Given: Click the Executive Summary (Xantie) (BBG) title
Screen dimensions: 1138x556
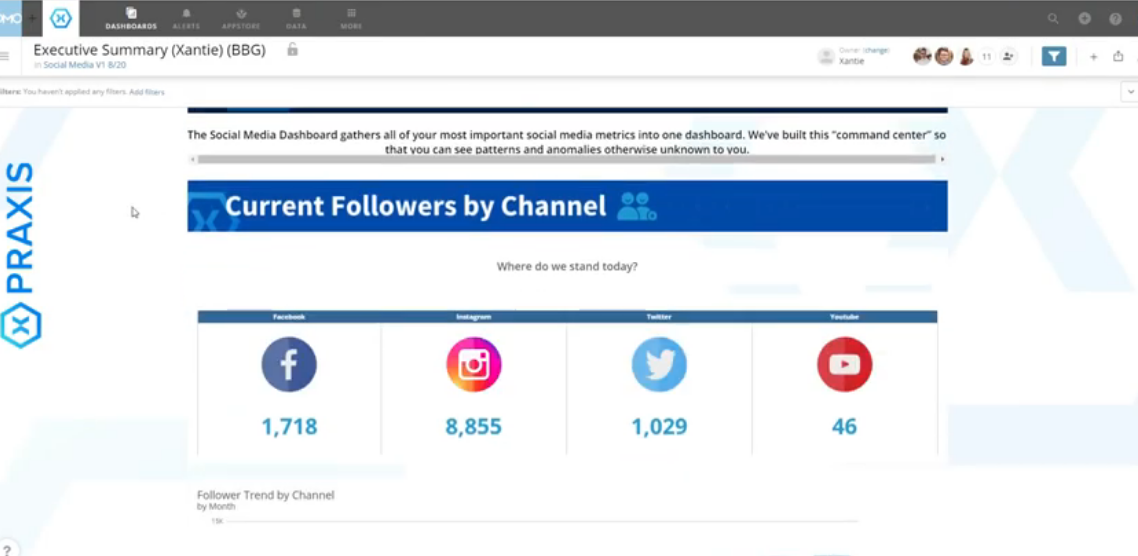Looking at the screenshot, I should tap(150, 50).
